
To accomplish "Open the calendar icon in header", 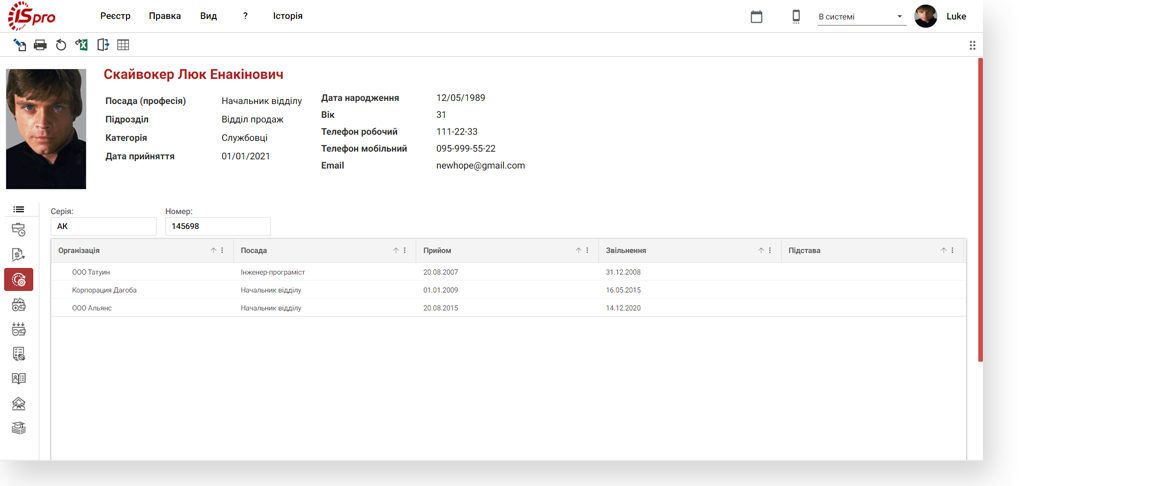I will click(x=756, y=16).
